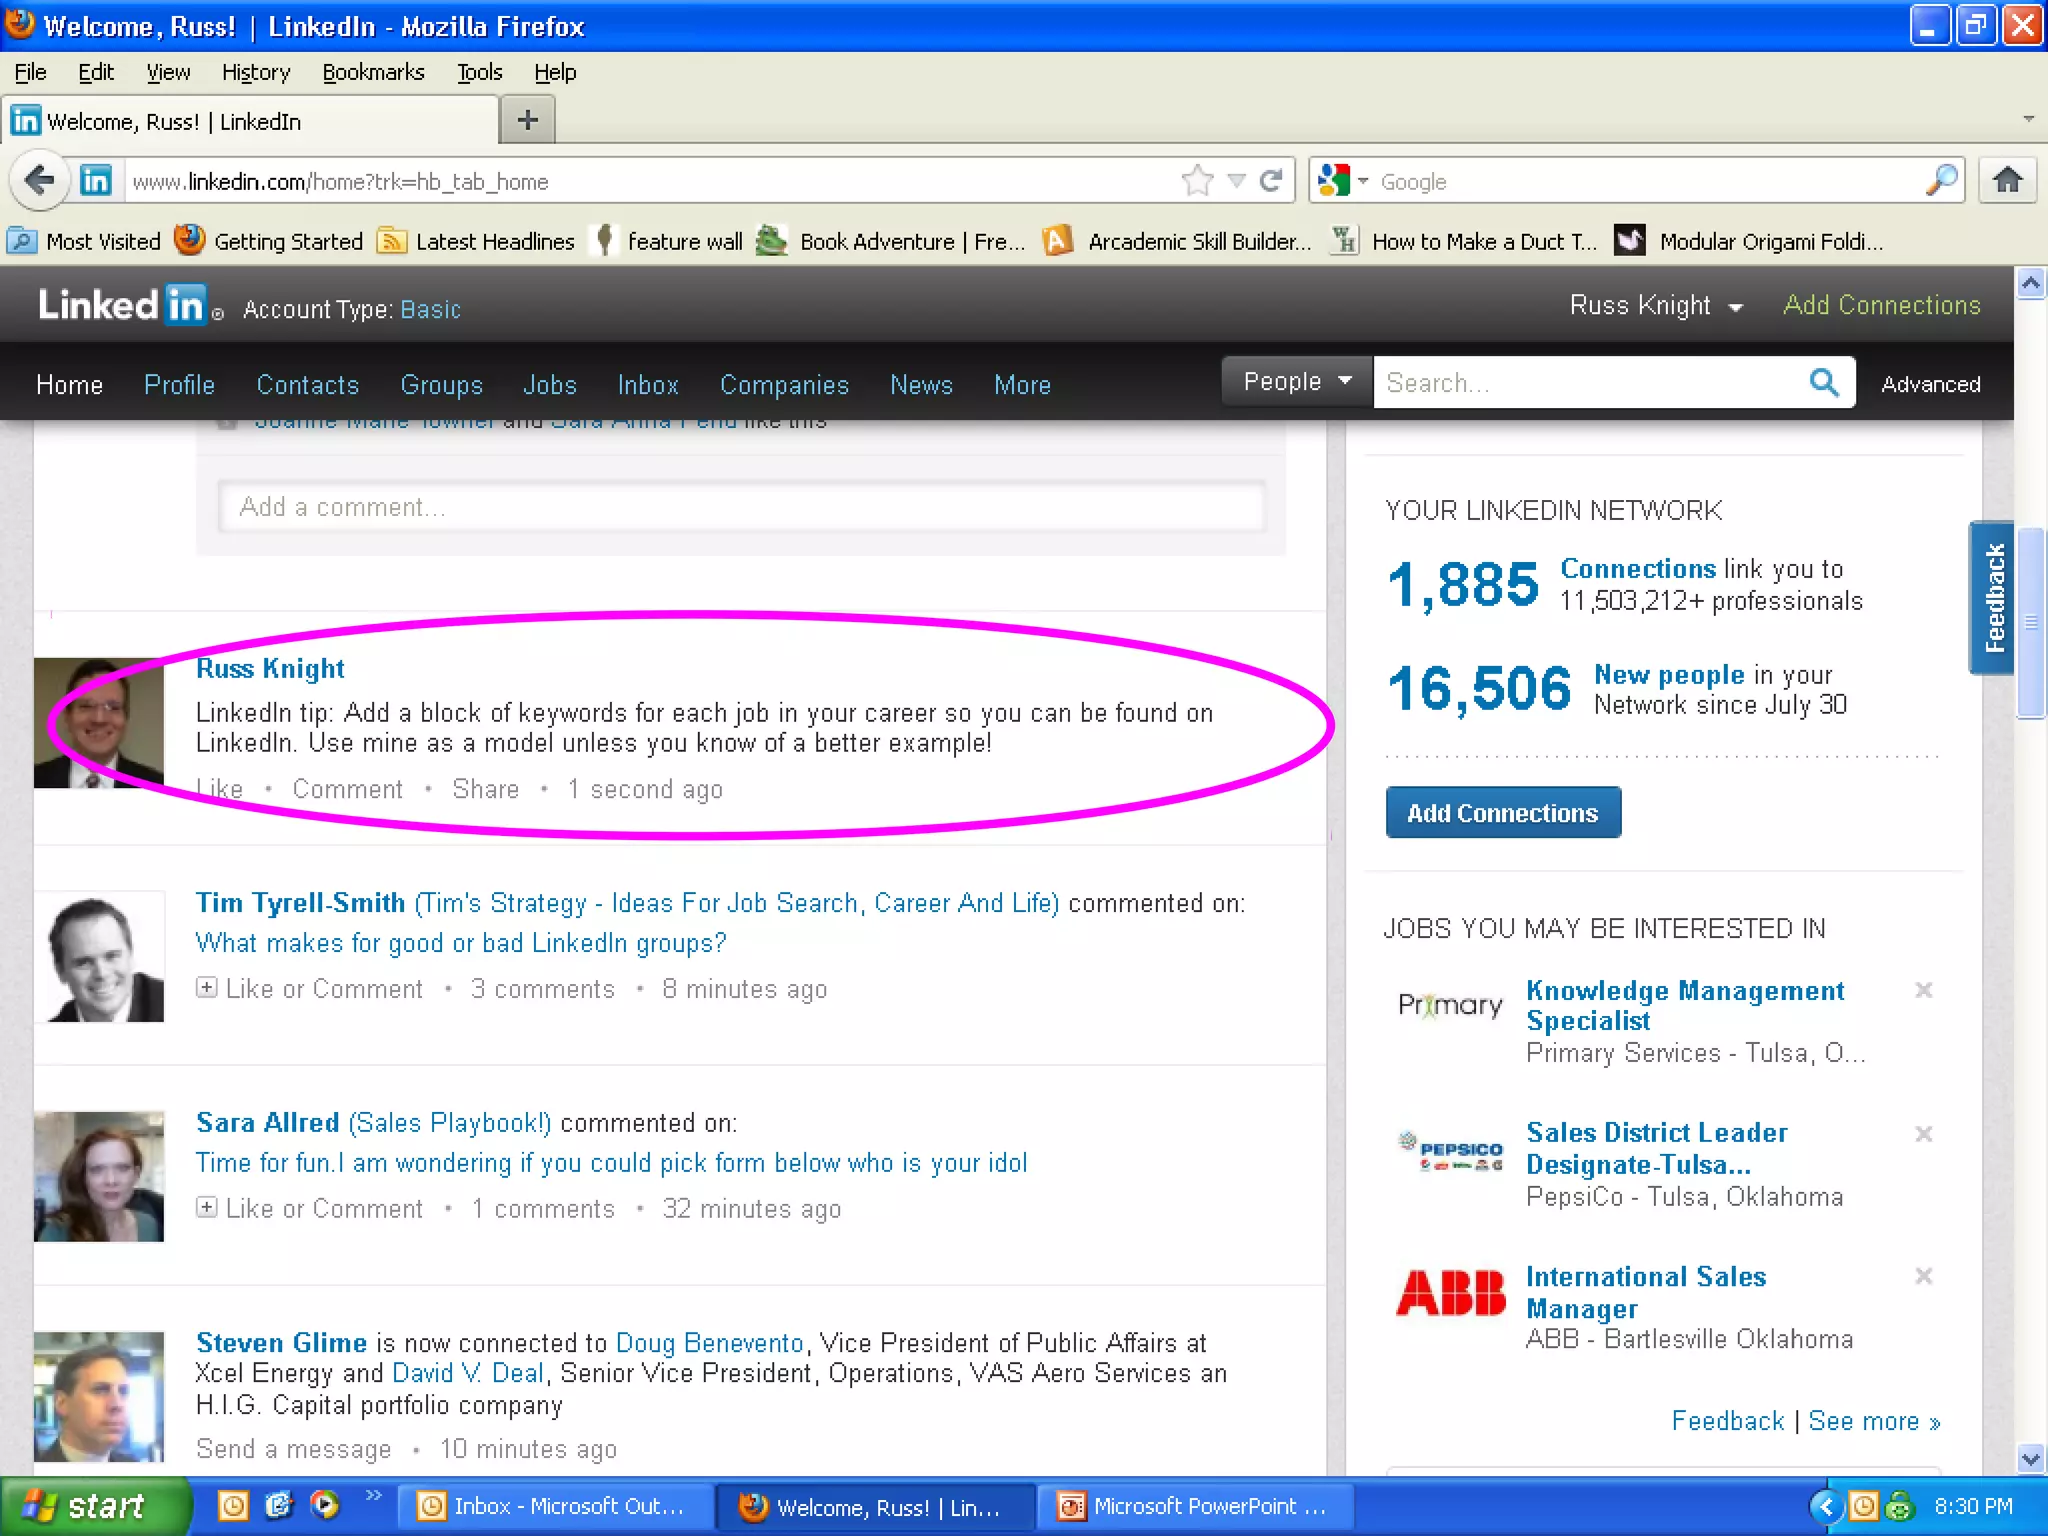Image resolution: width=2048 pixels, height=1536 pixels.
Task: Click the LinkedIn search magnifier icon
Action: point(1823,383)
